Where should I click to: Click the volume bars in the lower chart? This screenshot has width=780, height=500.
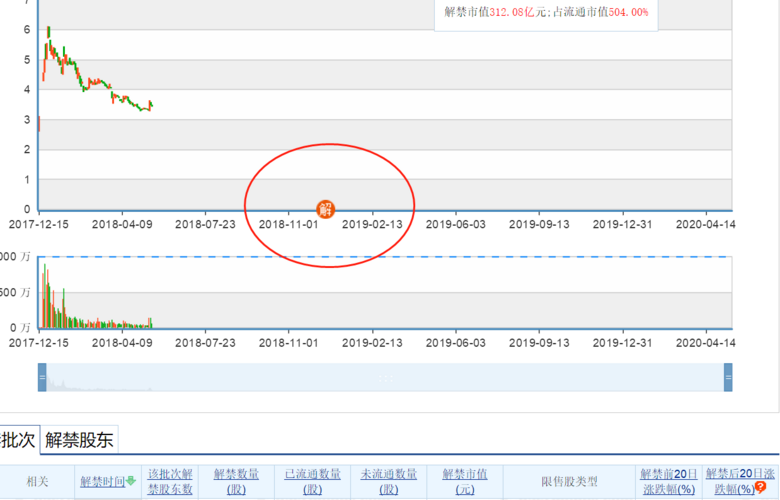click(96, 296)
